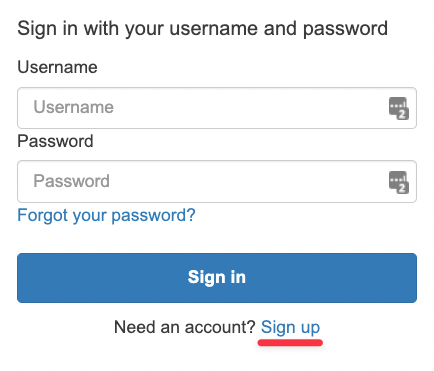Open the Forgot your password? link

[106, 215]
